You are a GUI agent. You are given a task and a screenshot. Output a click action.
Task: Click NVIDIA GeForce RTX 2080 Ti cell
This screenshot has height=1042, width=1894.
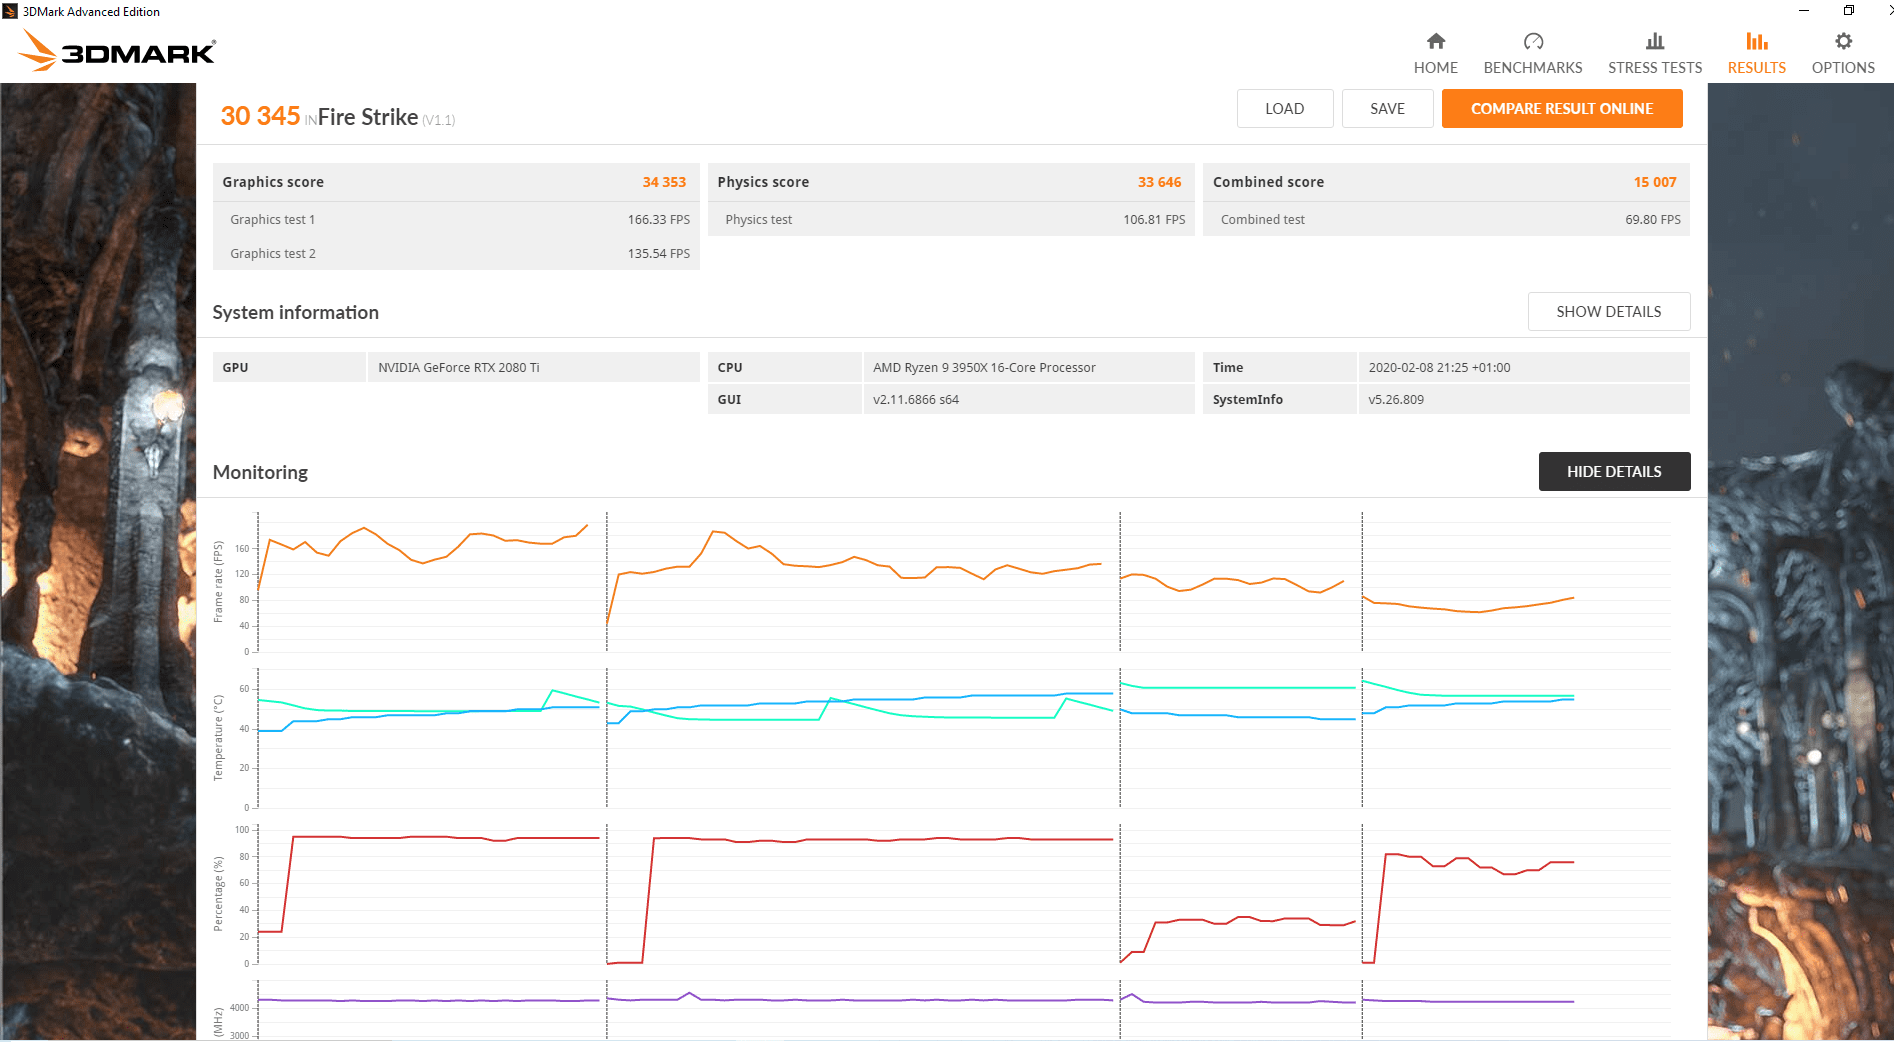[x=533, y=368]
